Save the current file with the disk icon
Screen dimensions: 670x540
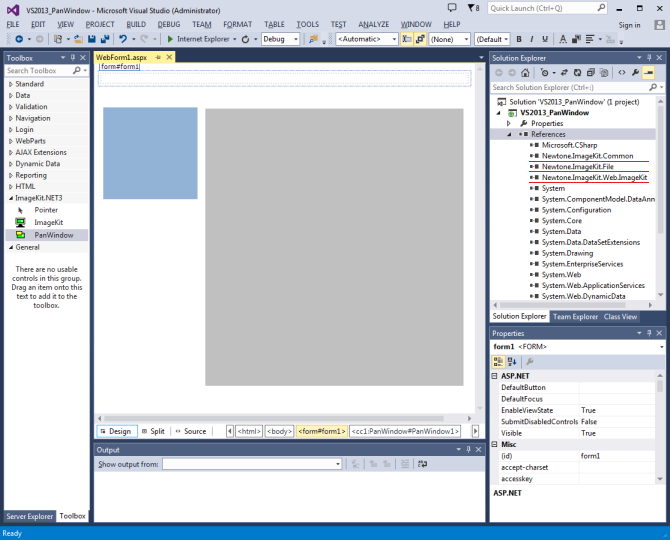(91, 39)
